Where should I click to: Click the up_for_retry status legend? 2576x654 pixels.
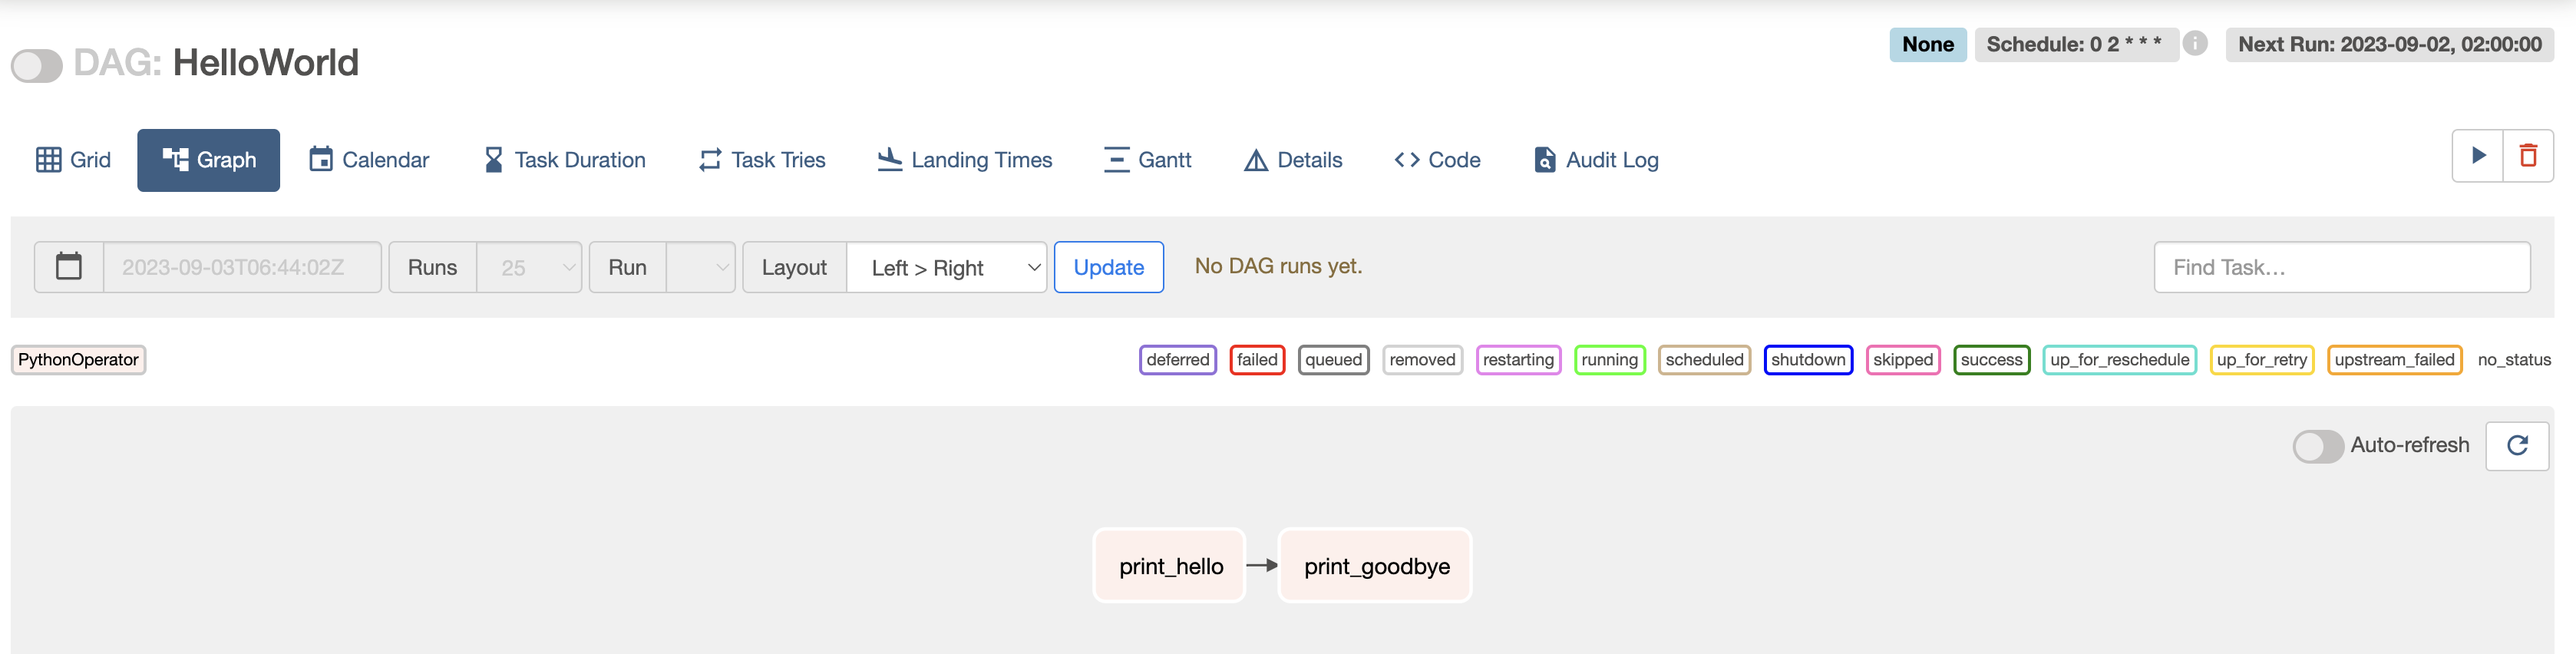(x=2261, y=360)
